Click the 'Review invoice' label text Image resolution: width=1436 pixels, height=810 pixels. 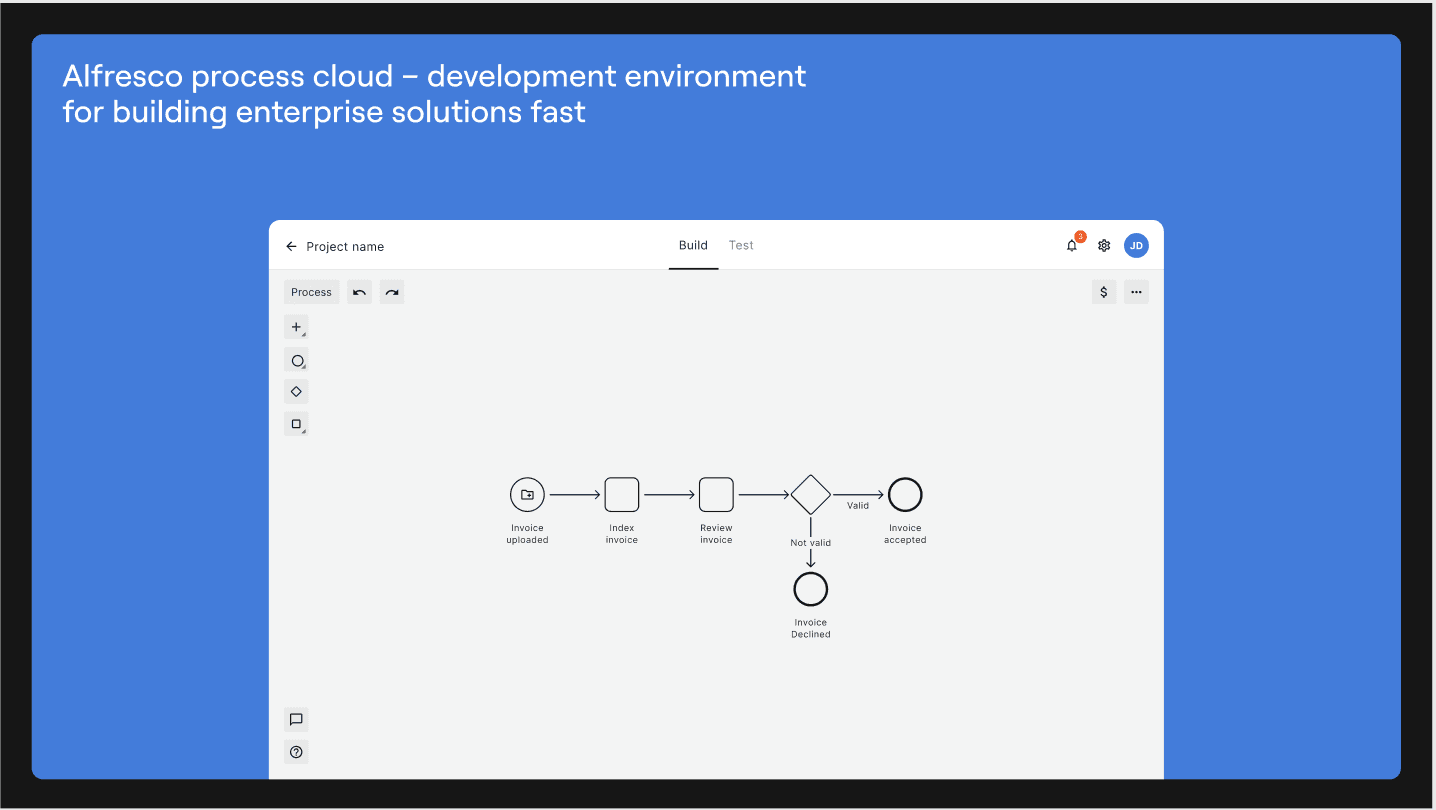point(716,534)
